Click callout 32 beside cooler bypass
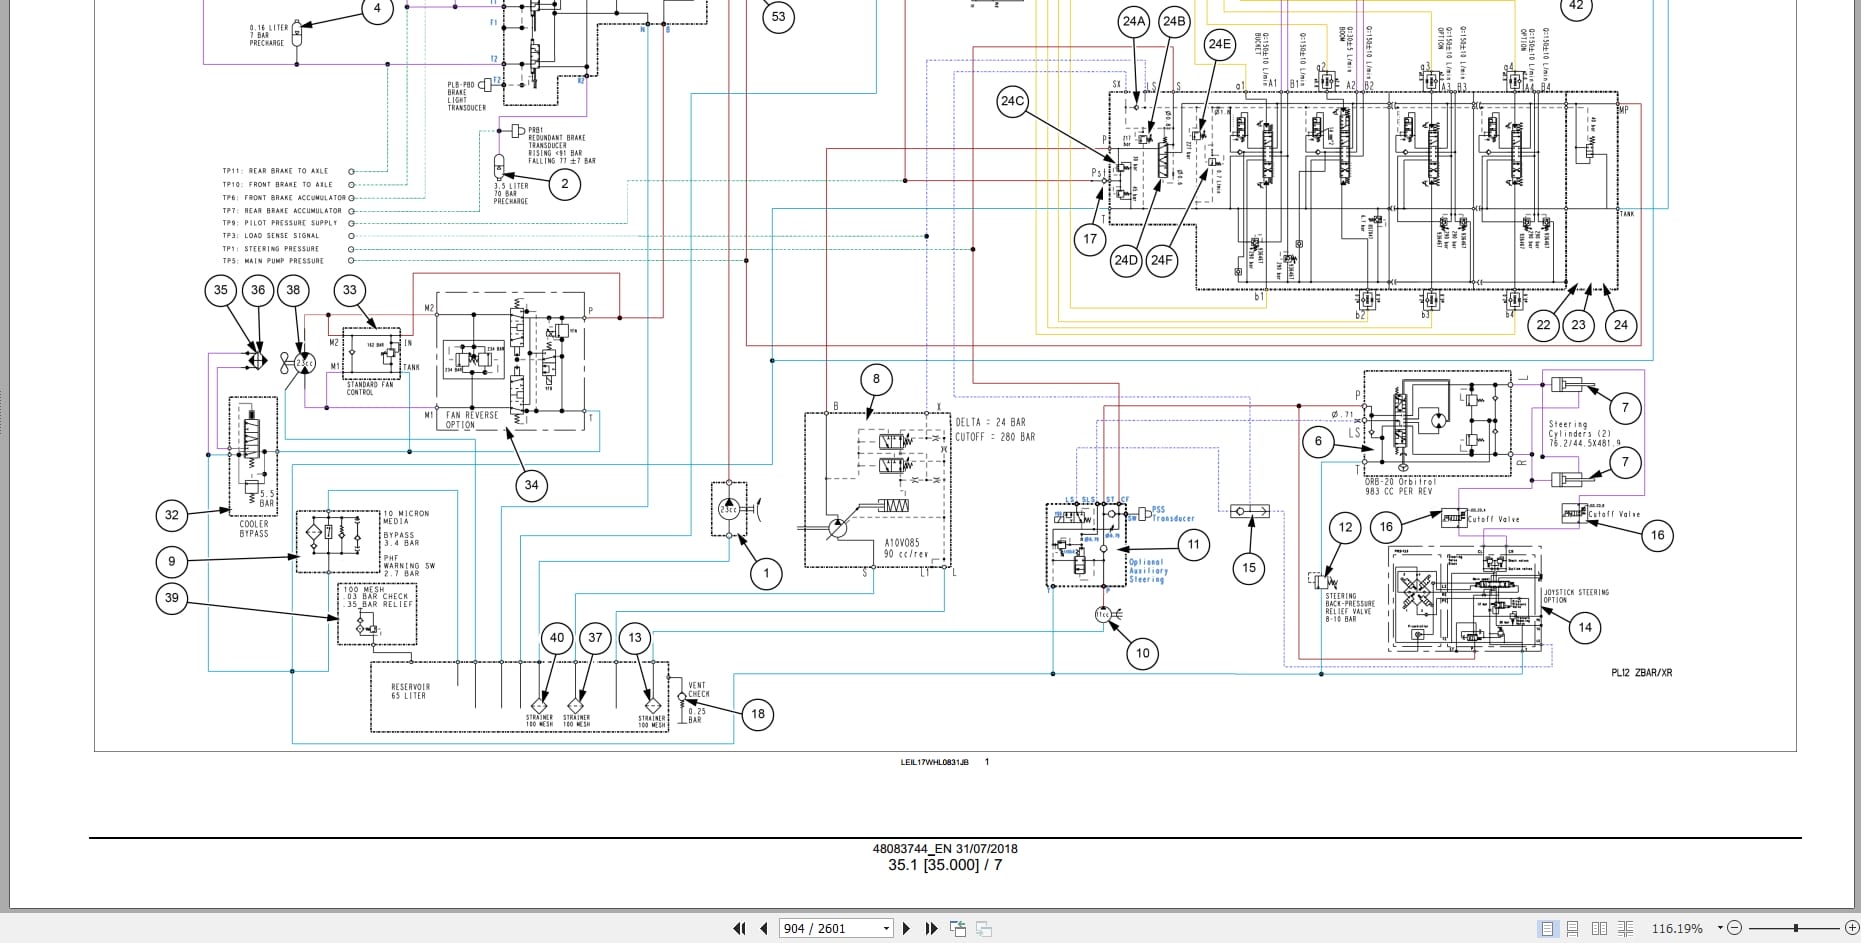 pyautogui.click(x=172, y=515)
